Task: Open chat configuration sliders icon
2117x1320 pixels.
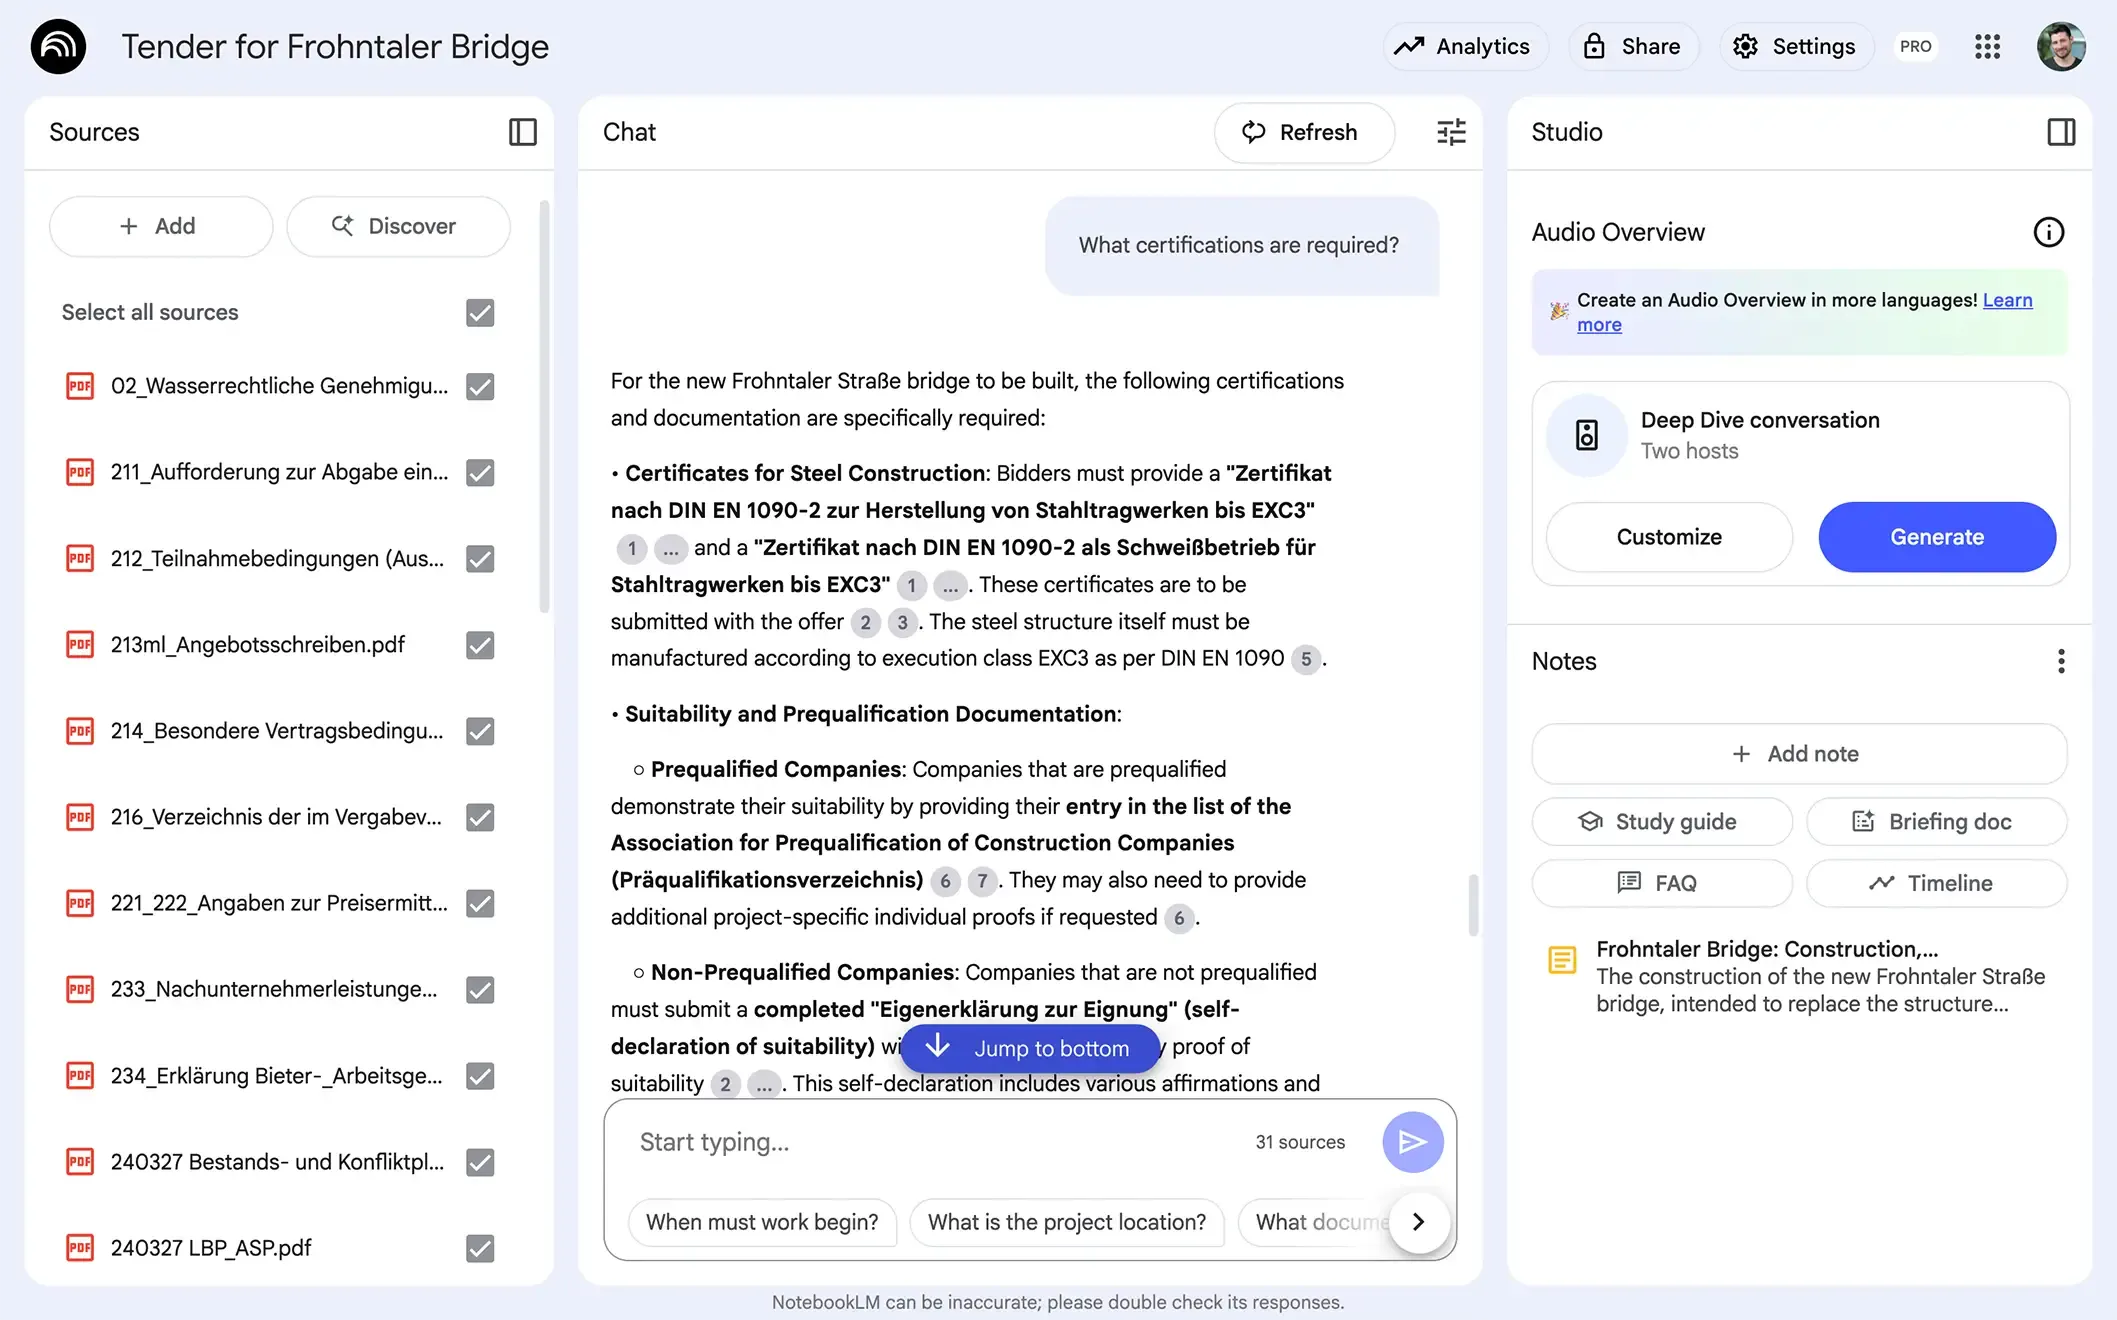Action: pyautogui.click(x=1451, y=132)
